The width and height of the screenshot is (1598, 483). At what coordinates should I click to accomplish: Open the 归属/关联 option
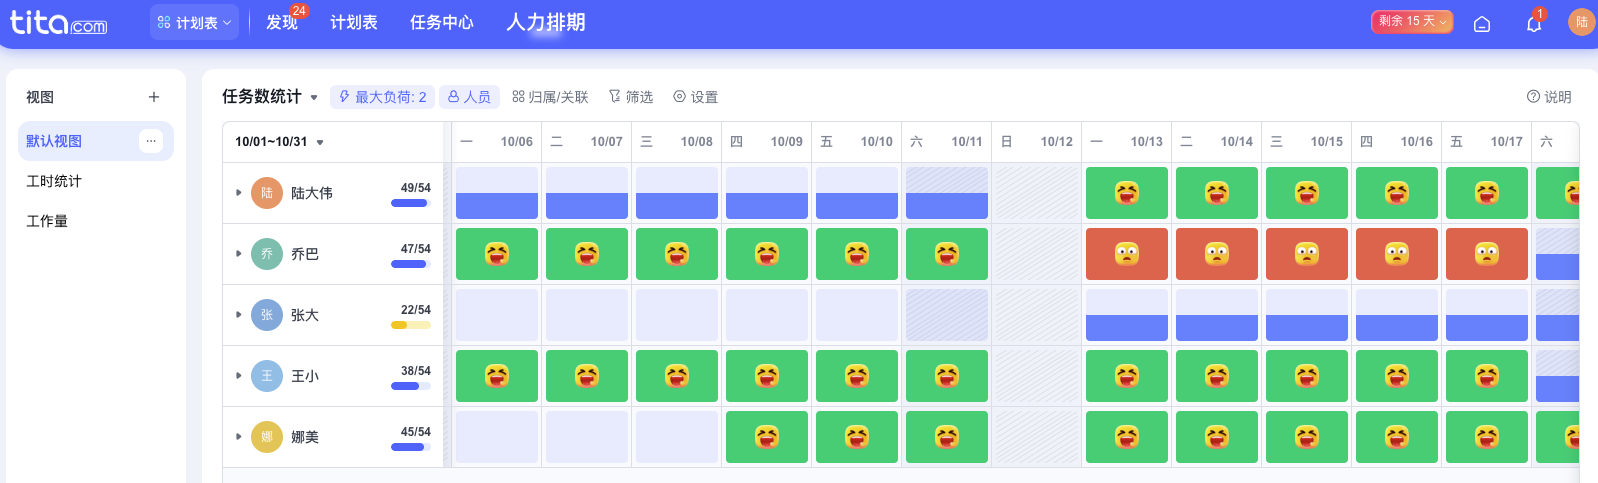pos(550,97)
